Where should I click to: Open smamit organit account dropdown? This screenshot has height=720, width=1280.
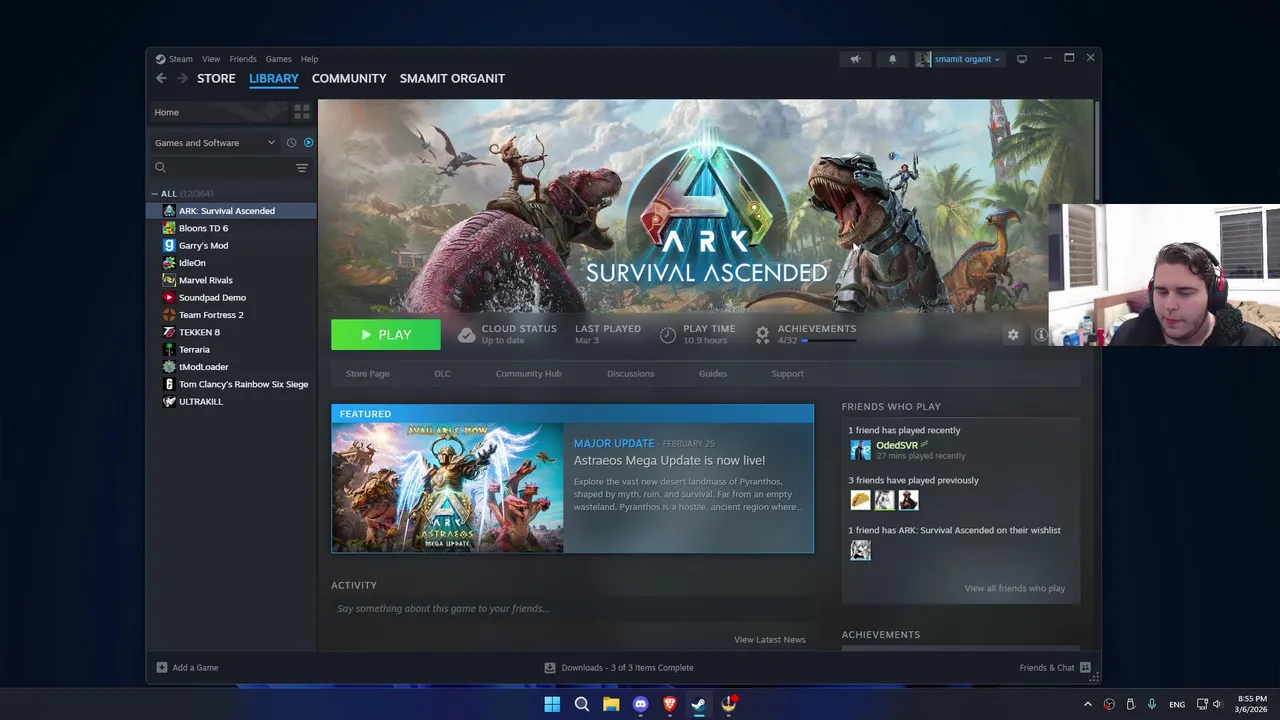pyautogui.click(x=958, y=59)
